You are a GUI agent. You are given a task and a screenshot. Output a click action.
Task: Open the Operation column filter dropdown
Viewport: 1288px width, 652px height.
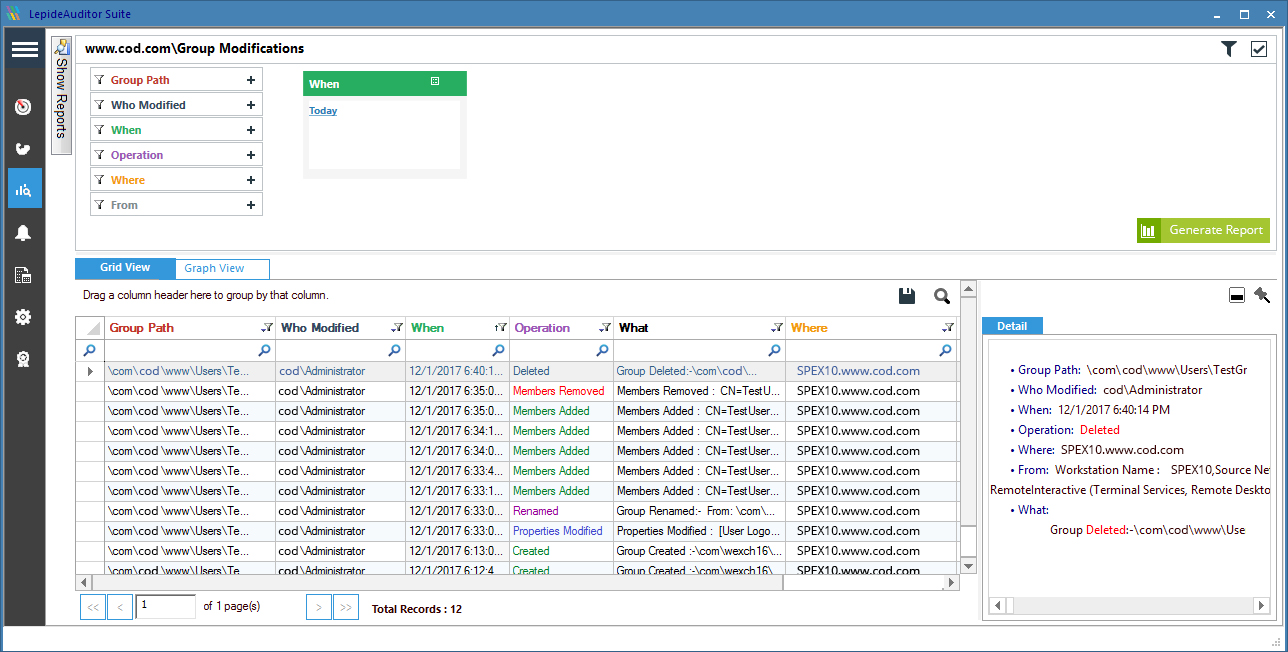(604, 327)
